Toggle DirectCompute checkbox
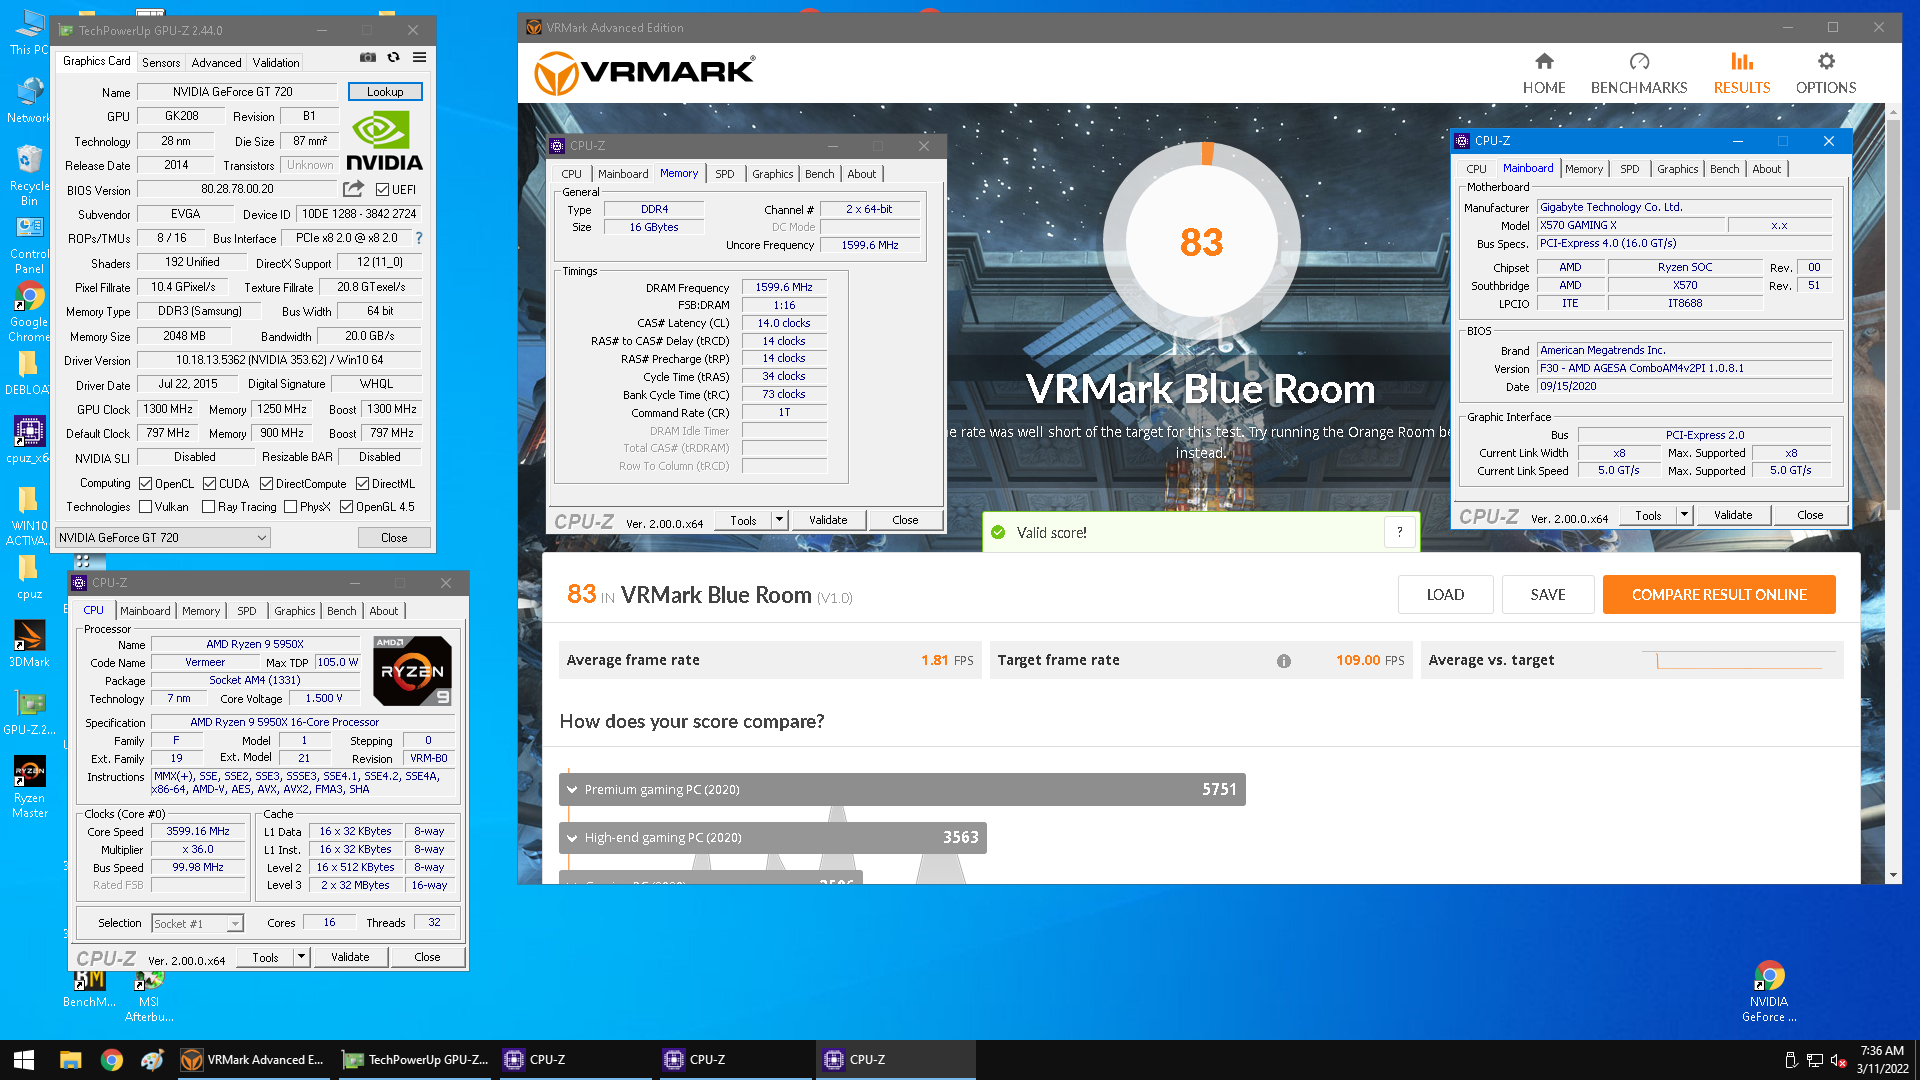Viewport: 1920px width, 1080px height. 267,484
